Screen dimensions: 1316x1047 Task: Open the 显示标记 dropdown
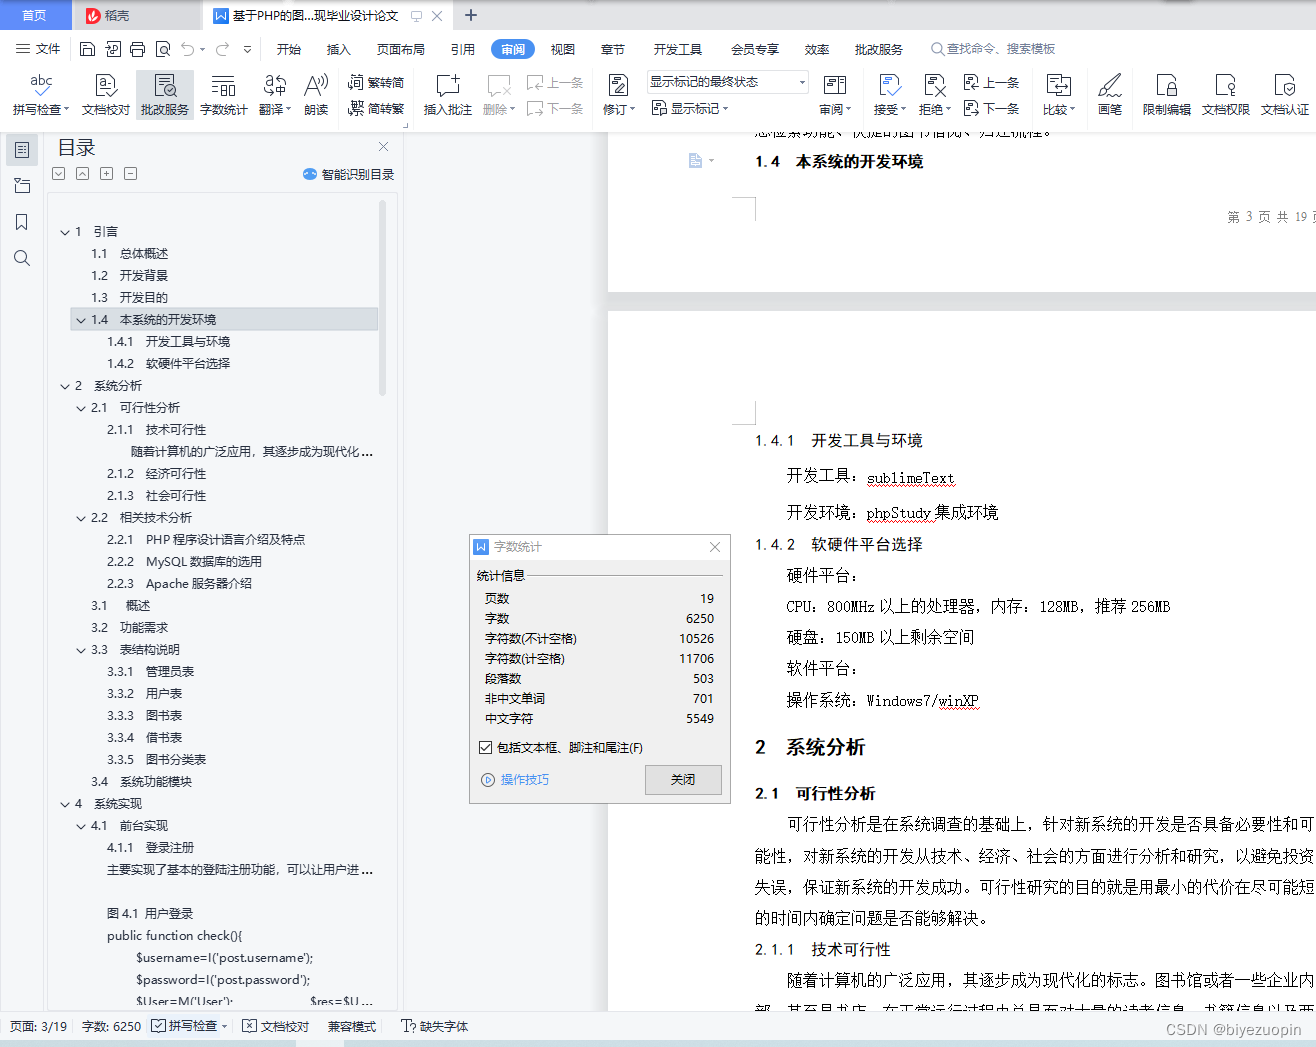pos(690,108)
